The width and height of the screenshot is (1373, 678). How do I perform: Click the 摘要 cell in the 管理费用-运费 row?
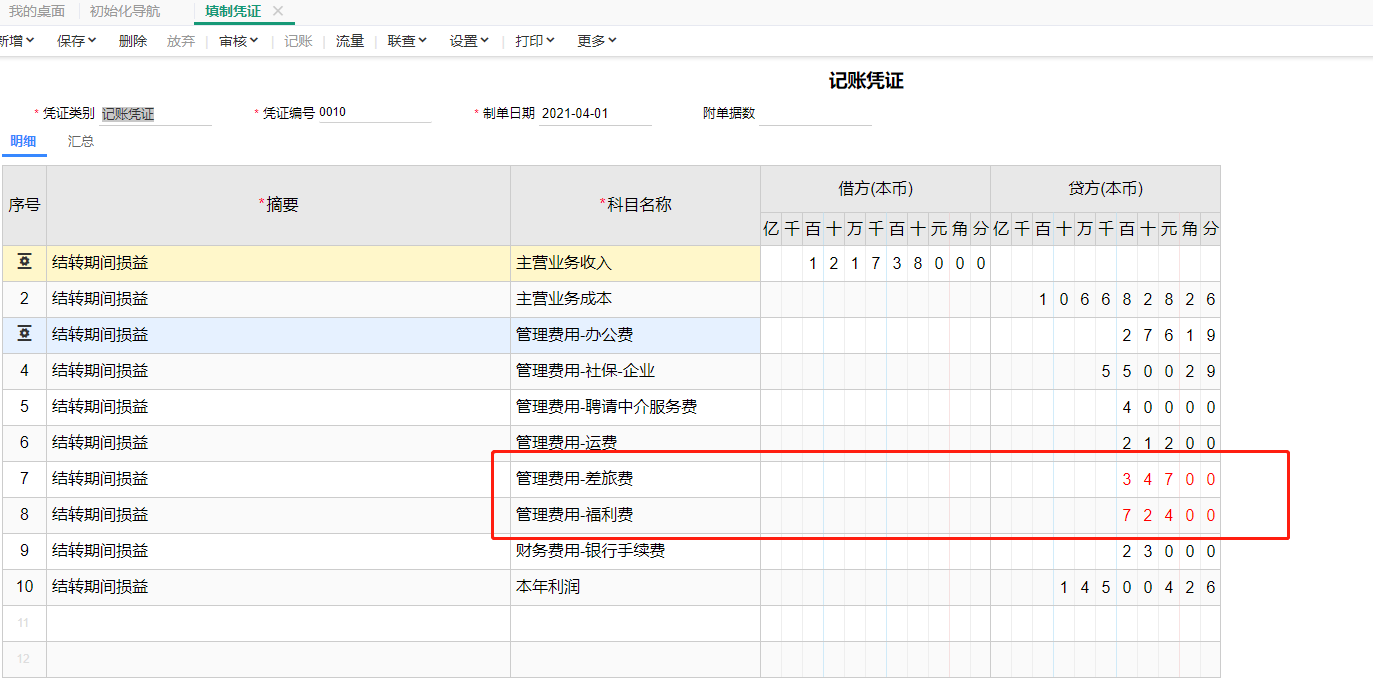pos(279,443)
